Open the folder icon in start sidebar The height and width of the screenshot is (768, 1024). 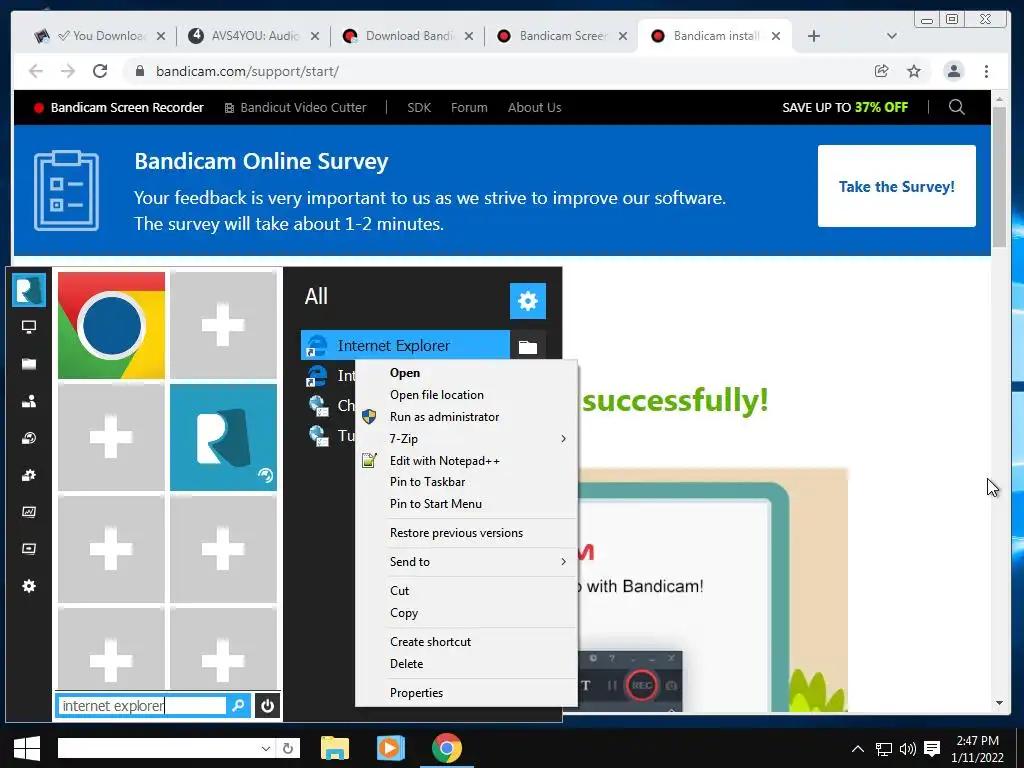[x=29, y=364]
